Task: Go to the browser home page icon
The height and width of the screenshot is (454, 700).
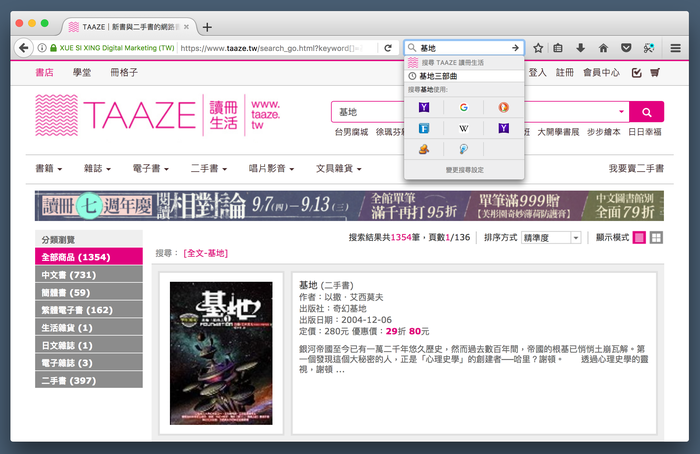Action: [x=603, y=48]
